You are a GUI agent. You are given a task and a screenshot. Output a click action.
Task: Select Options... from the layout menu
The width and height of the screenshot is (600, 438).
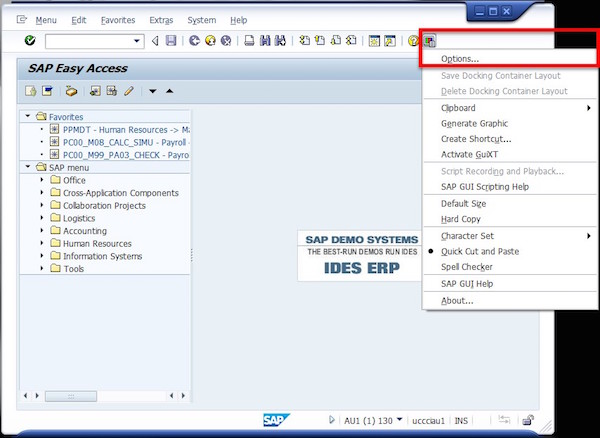[x=460, y=59]
